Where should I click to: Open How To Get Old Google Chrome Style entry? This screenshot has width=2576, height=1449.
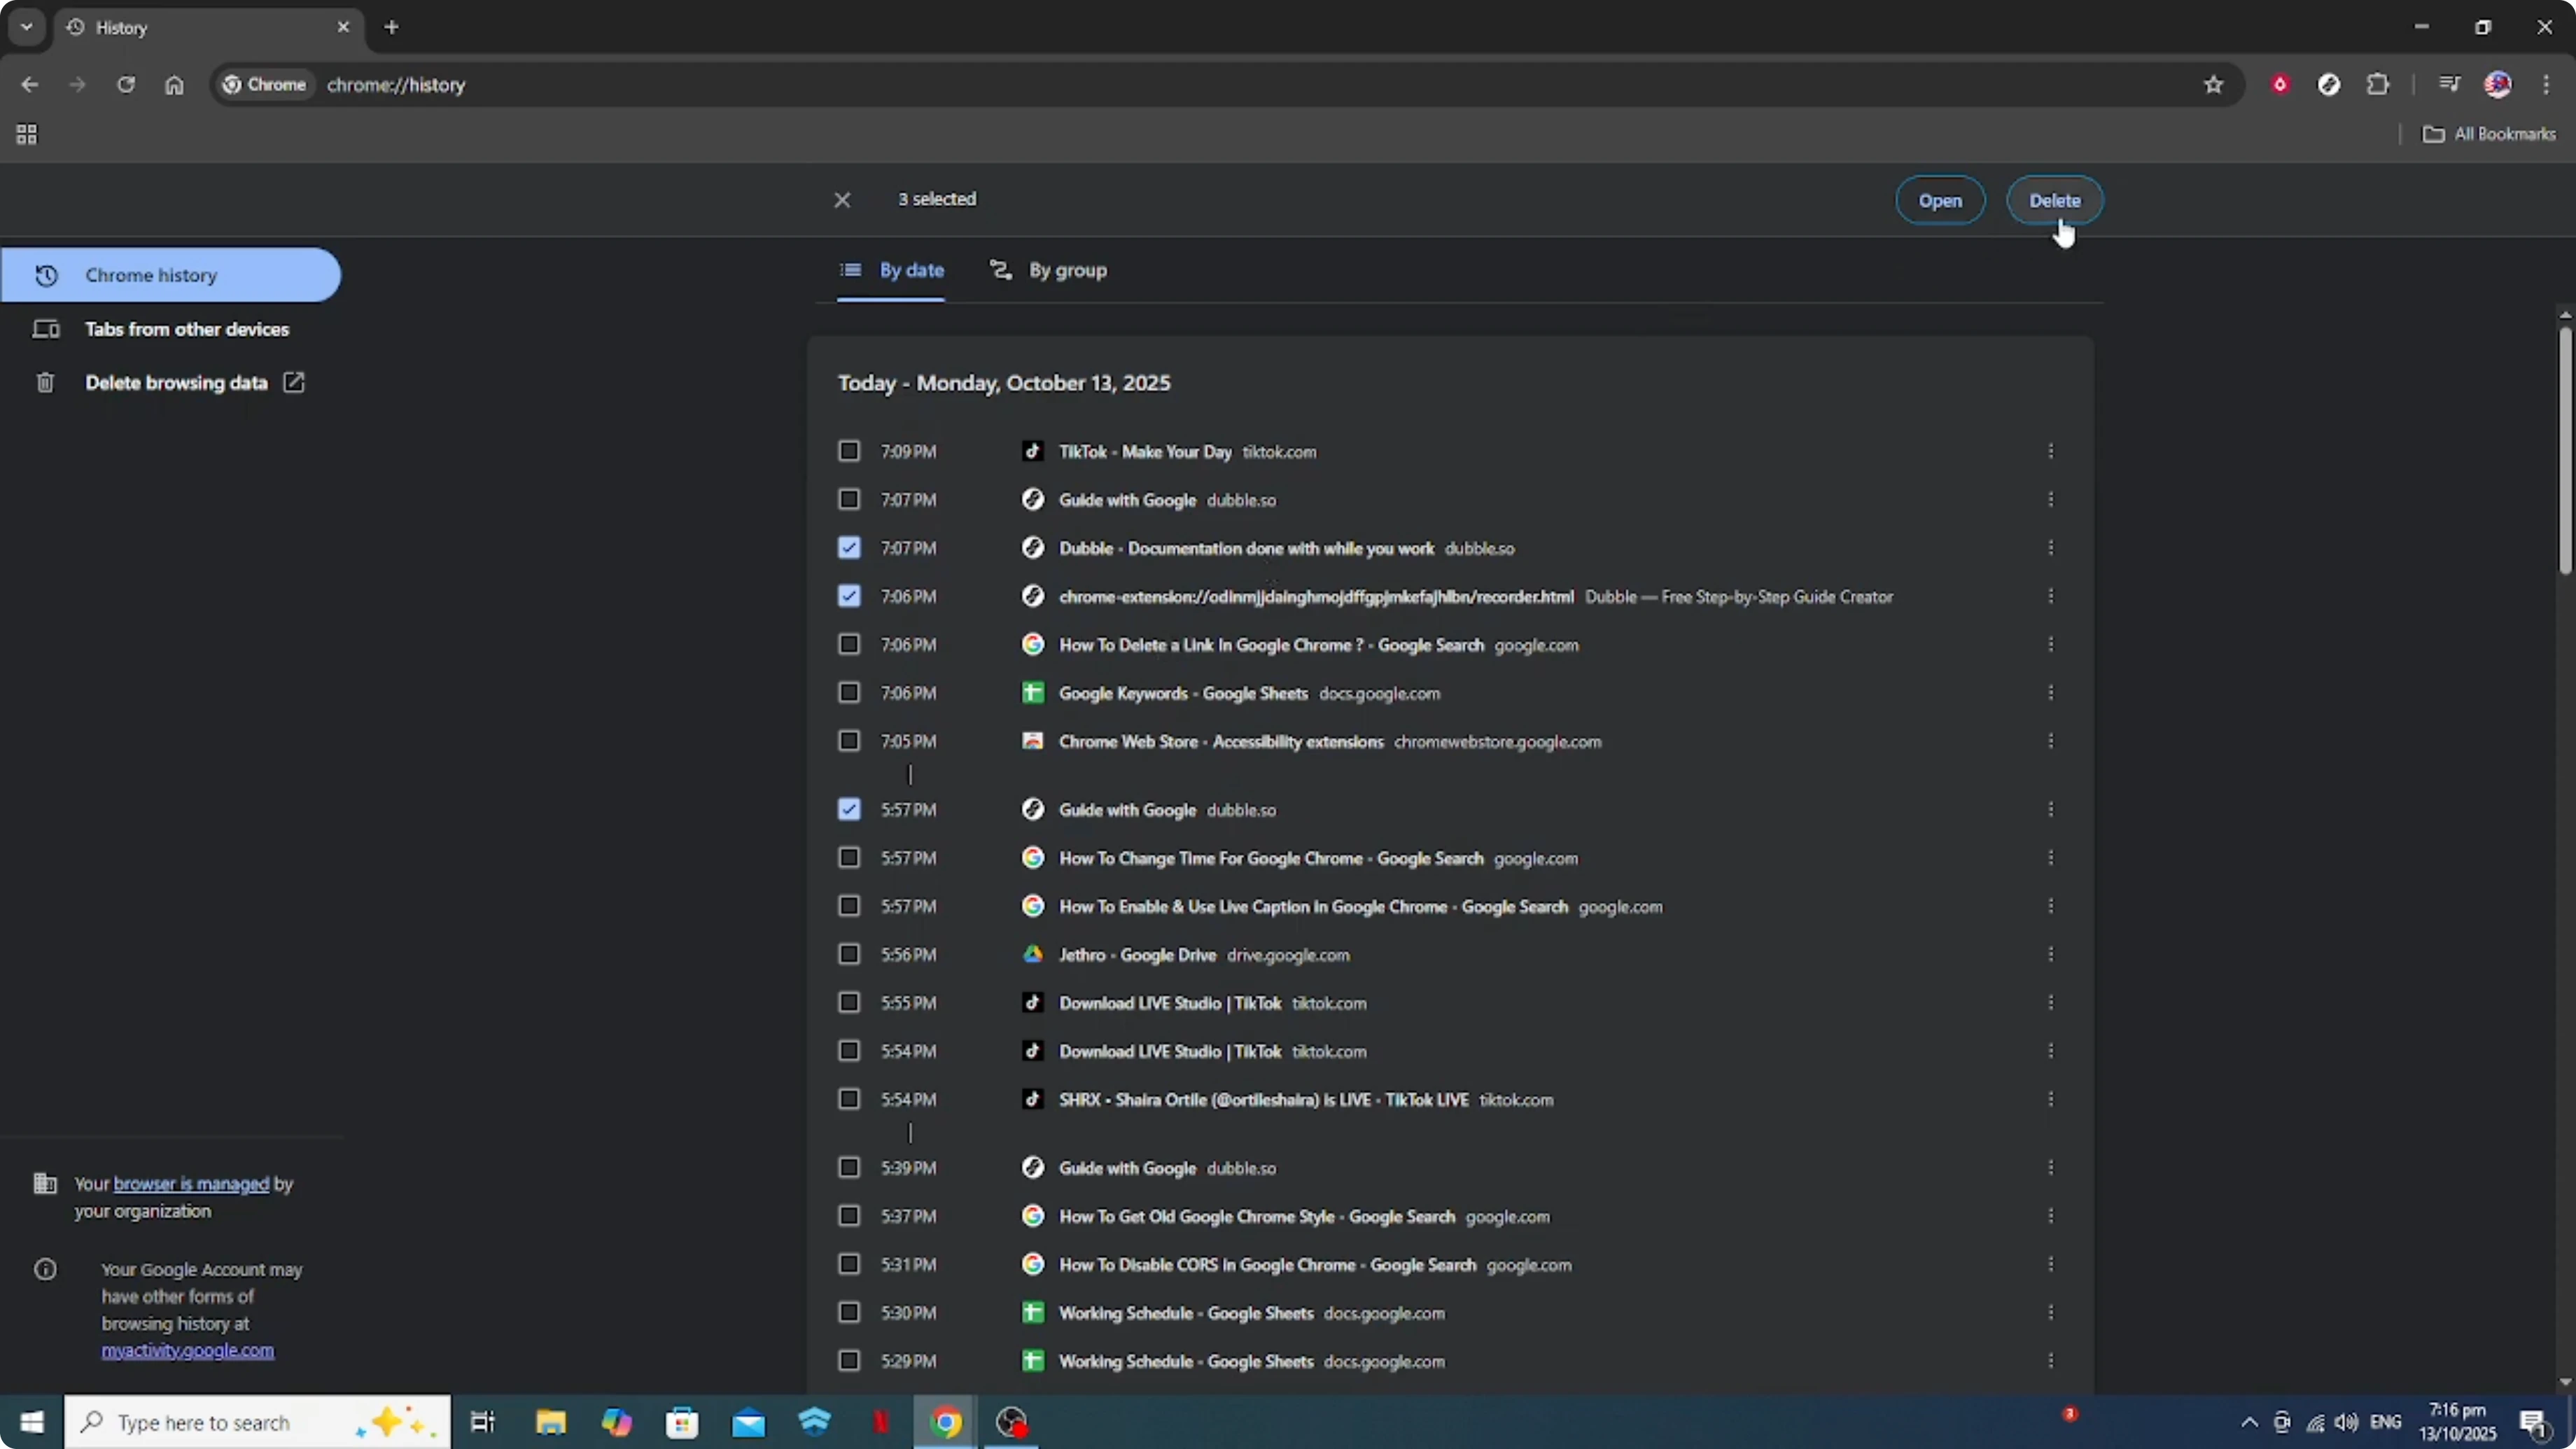(x=1256, y=1217)
